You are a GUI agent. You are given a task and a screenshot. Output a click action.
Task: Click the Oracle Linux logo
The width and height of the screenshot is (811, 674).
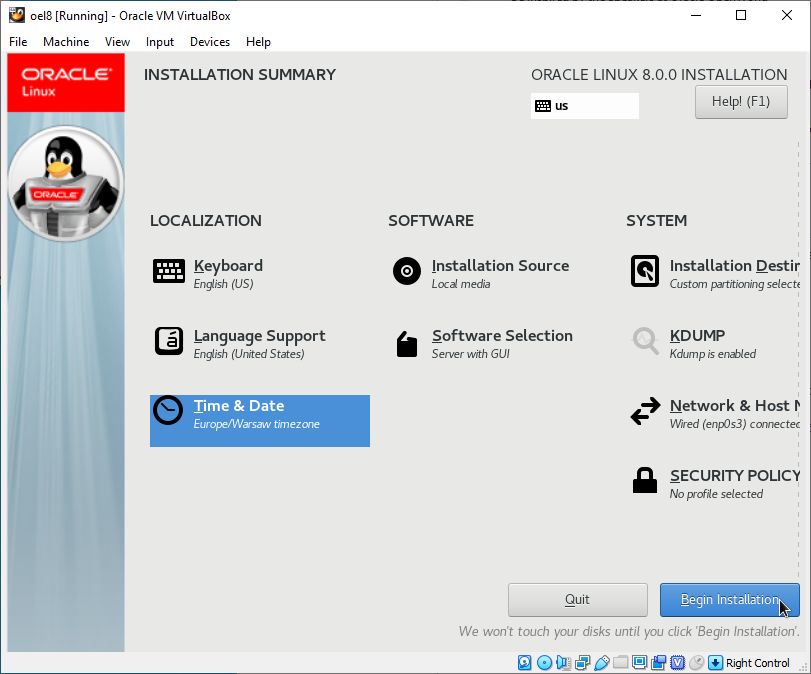point(66,83)
